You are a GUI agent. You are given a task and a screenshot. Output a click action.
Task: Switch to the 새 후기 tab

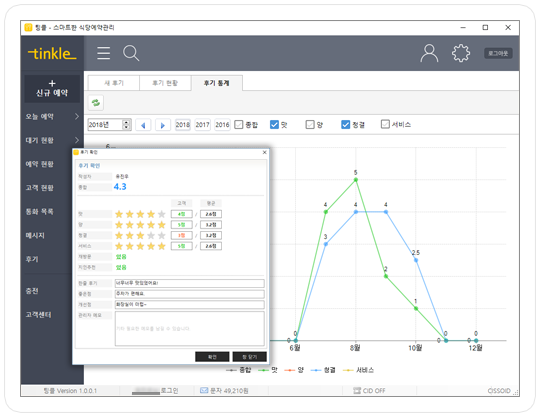[x=114, y=83]
